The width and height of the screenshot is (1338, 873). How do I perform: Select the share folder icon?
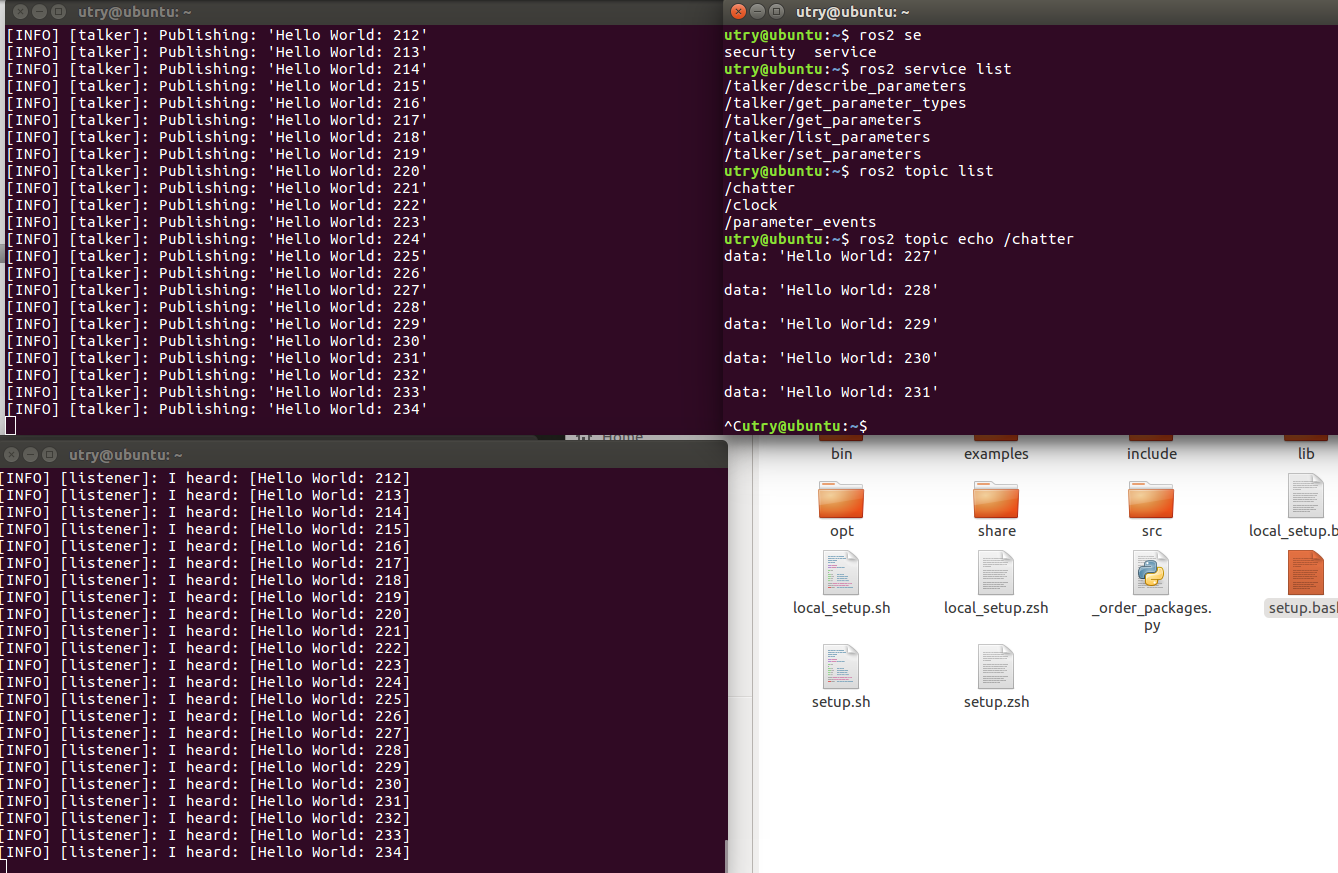click(x=996, y=499)
